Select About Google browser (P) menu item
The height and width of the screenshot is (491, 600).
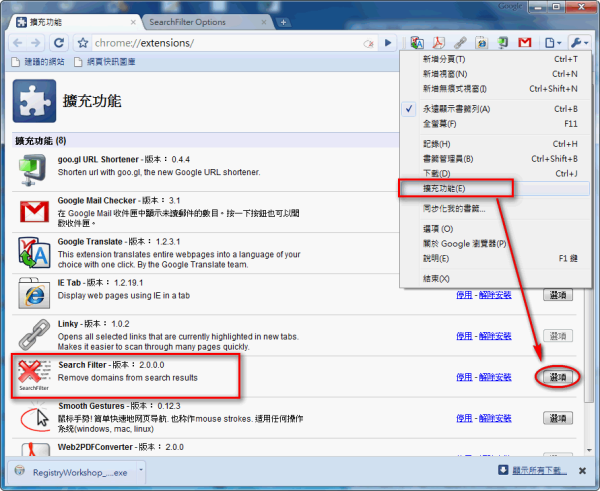496,244
